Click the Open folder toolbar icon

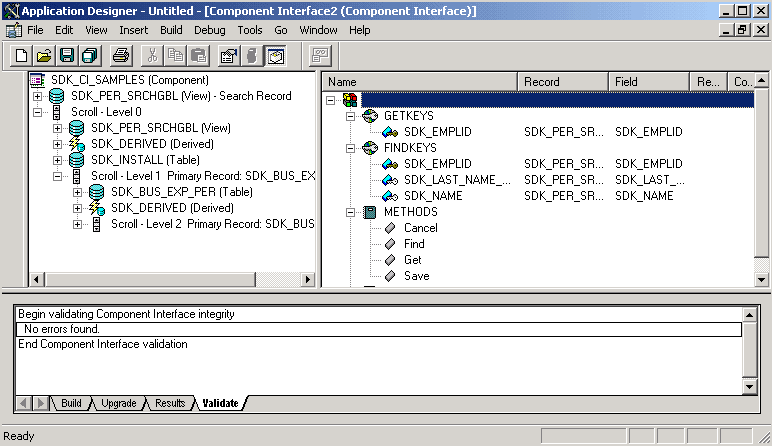[44, 56]
